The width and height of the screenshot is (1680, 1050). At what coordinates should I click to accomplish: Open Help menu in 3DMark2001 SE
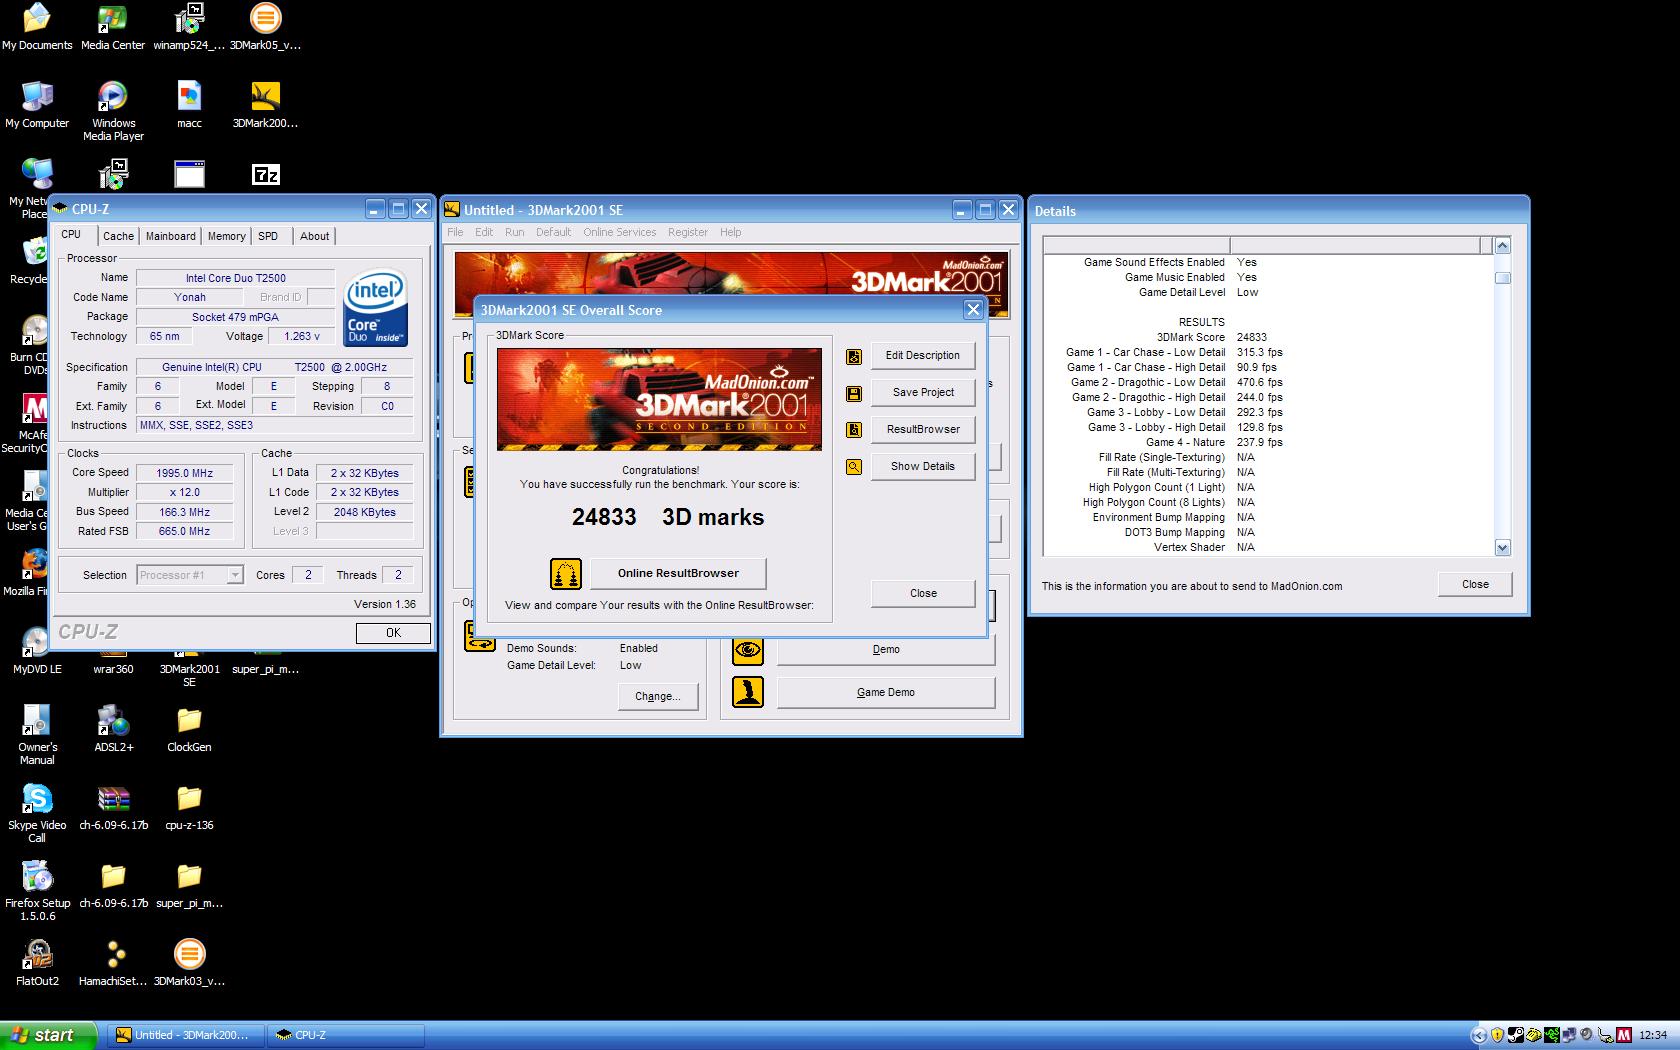(731, 232)
